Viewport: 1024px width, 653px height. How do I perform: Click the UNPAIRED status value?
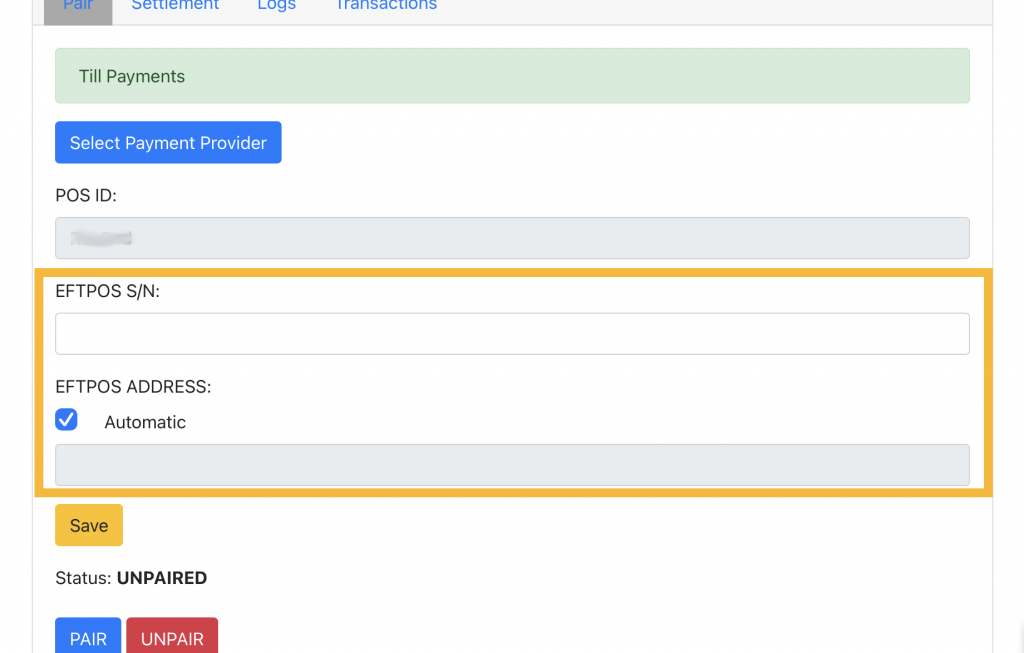(162, 578)
